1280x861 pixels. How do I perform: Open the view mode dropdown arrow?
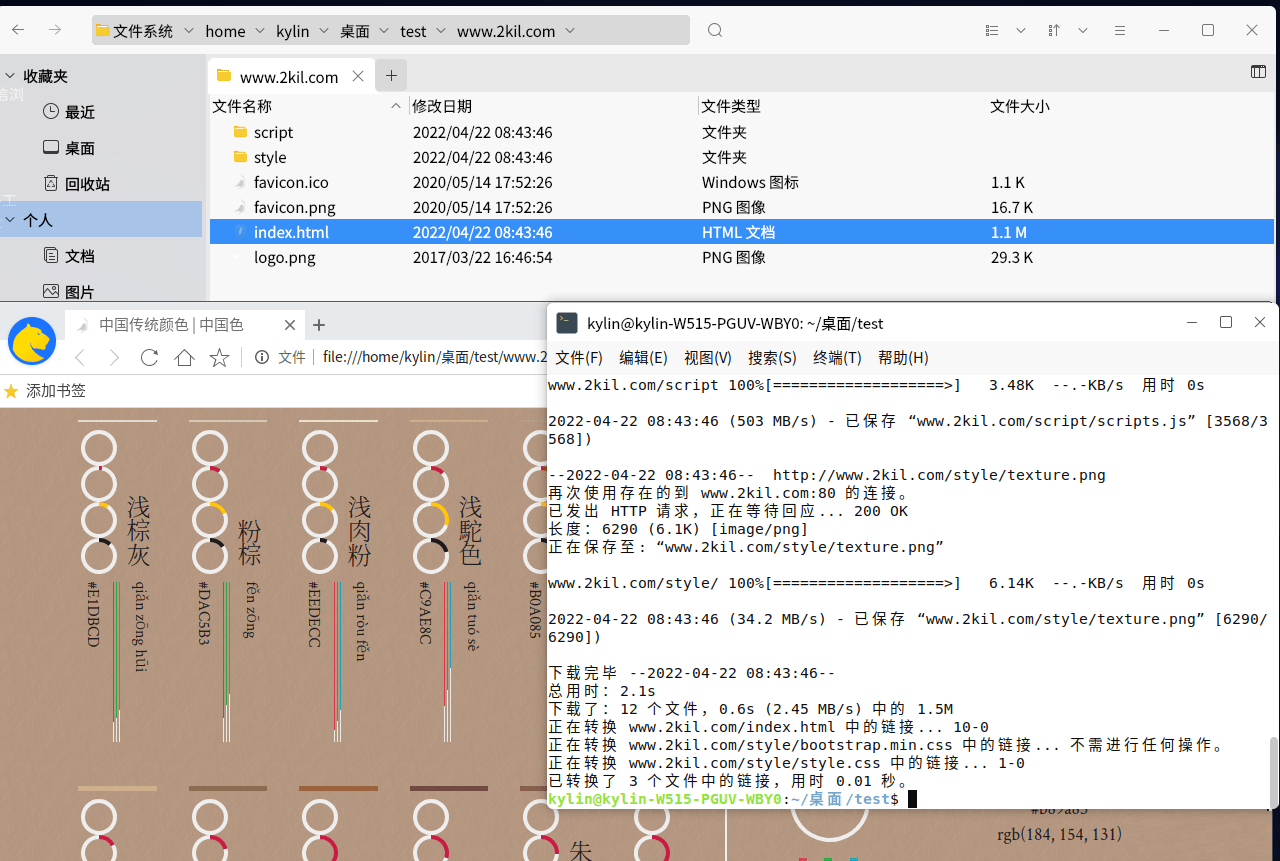tap(1021, 31)
